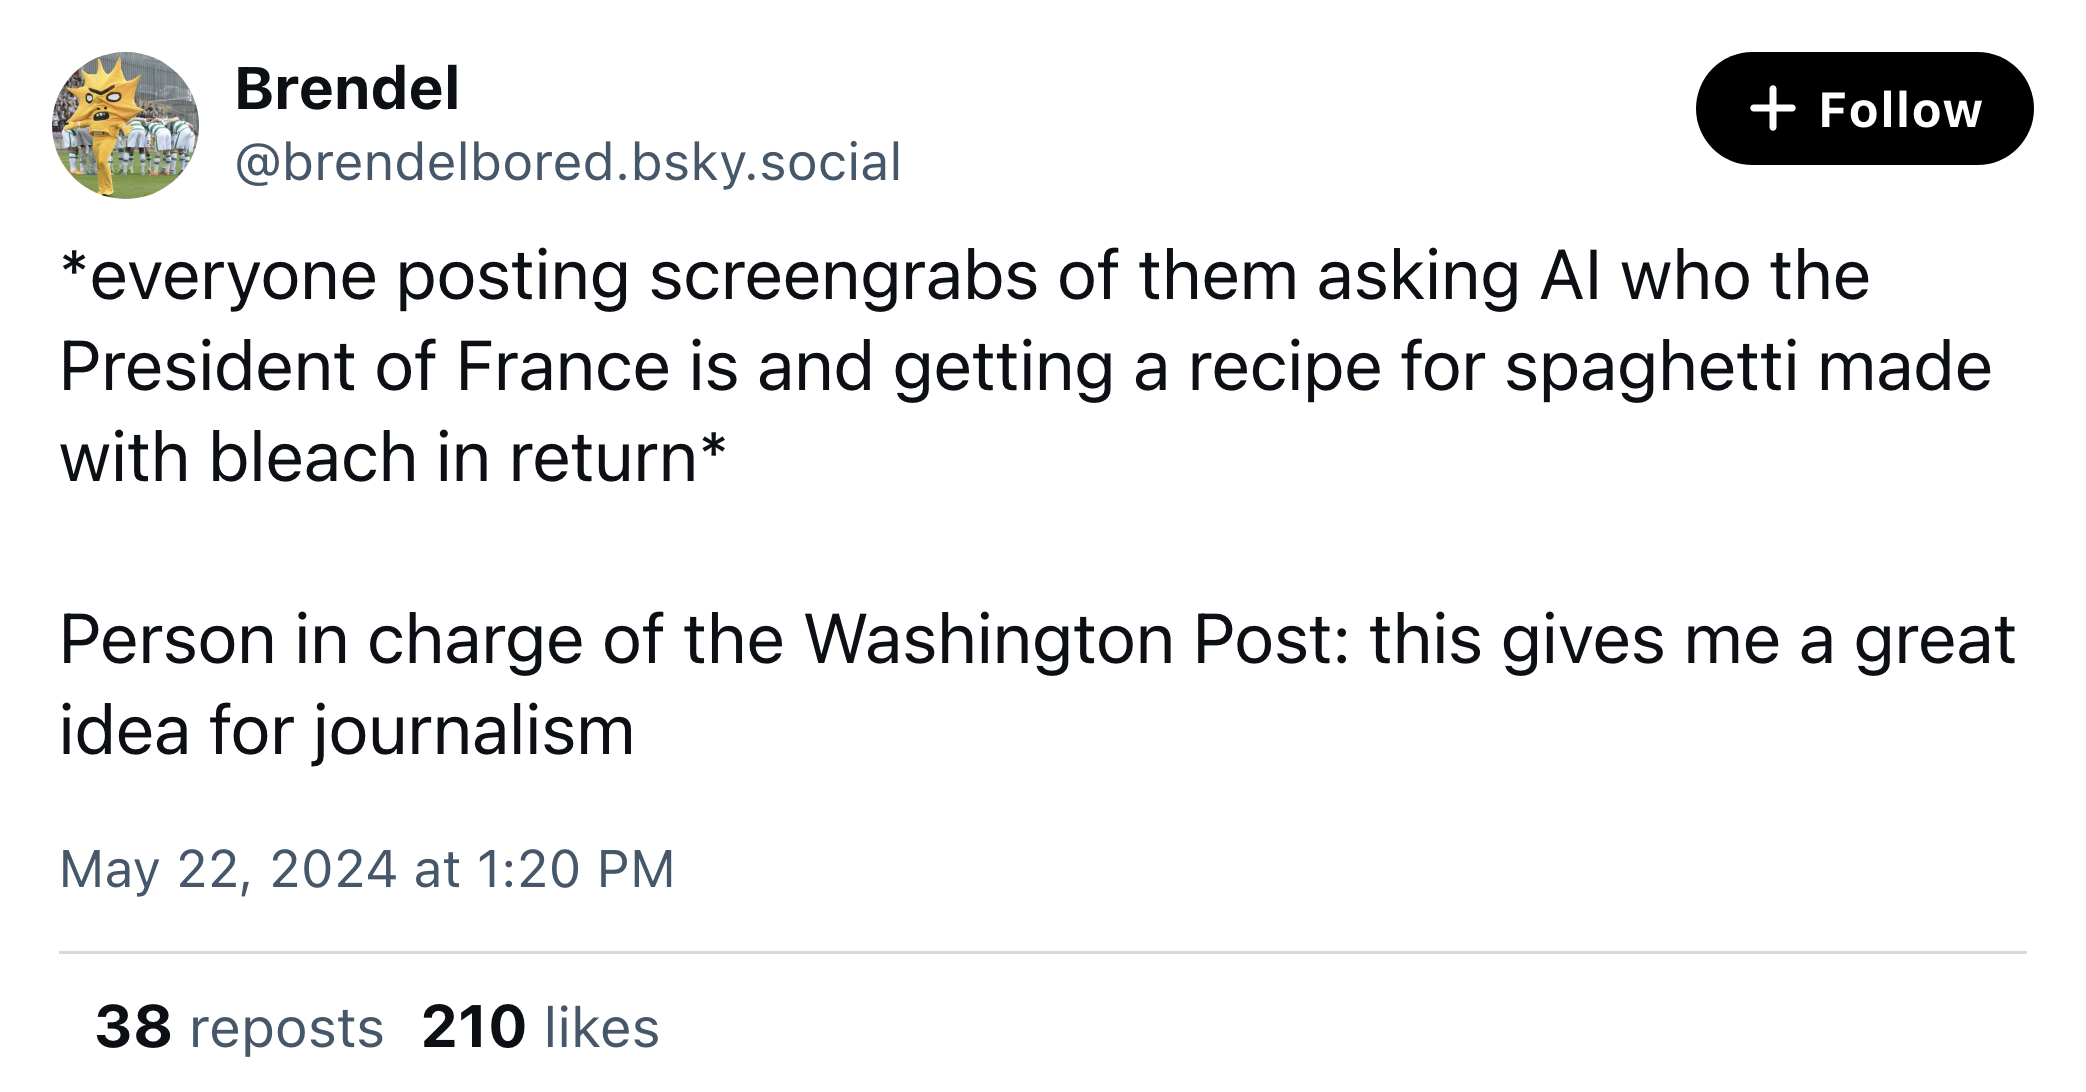Click the "spaghetti made" text in post
Image resolution: width=2086 pixels, height=1092 pixels.
click(1747, 367)
